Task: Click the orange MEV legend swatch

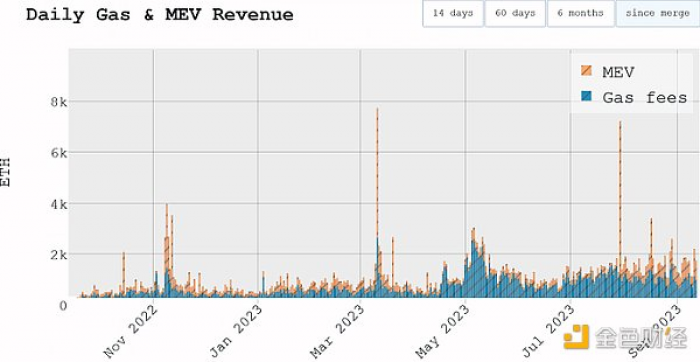Action: 586,71
